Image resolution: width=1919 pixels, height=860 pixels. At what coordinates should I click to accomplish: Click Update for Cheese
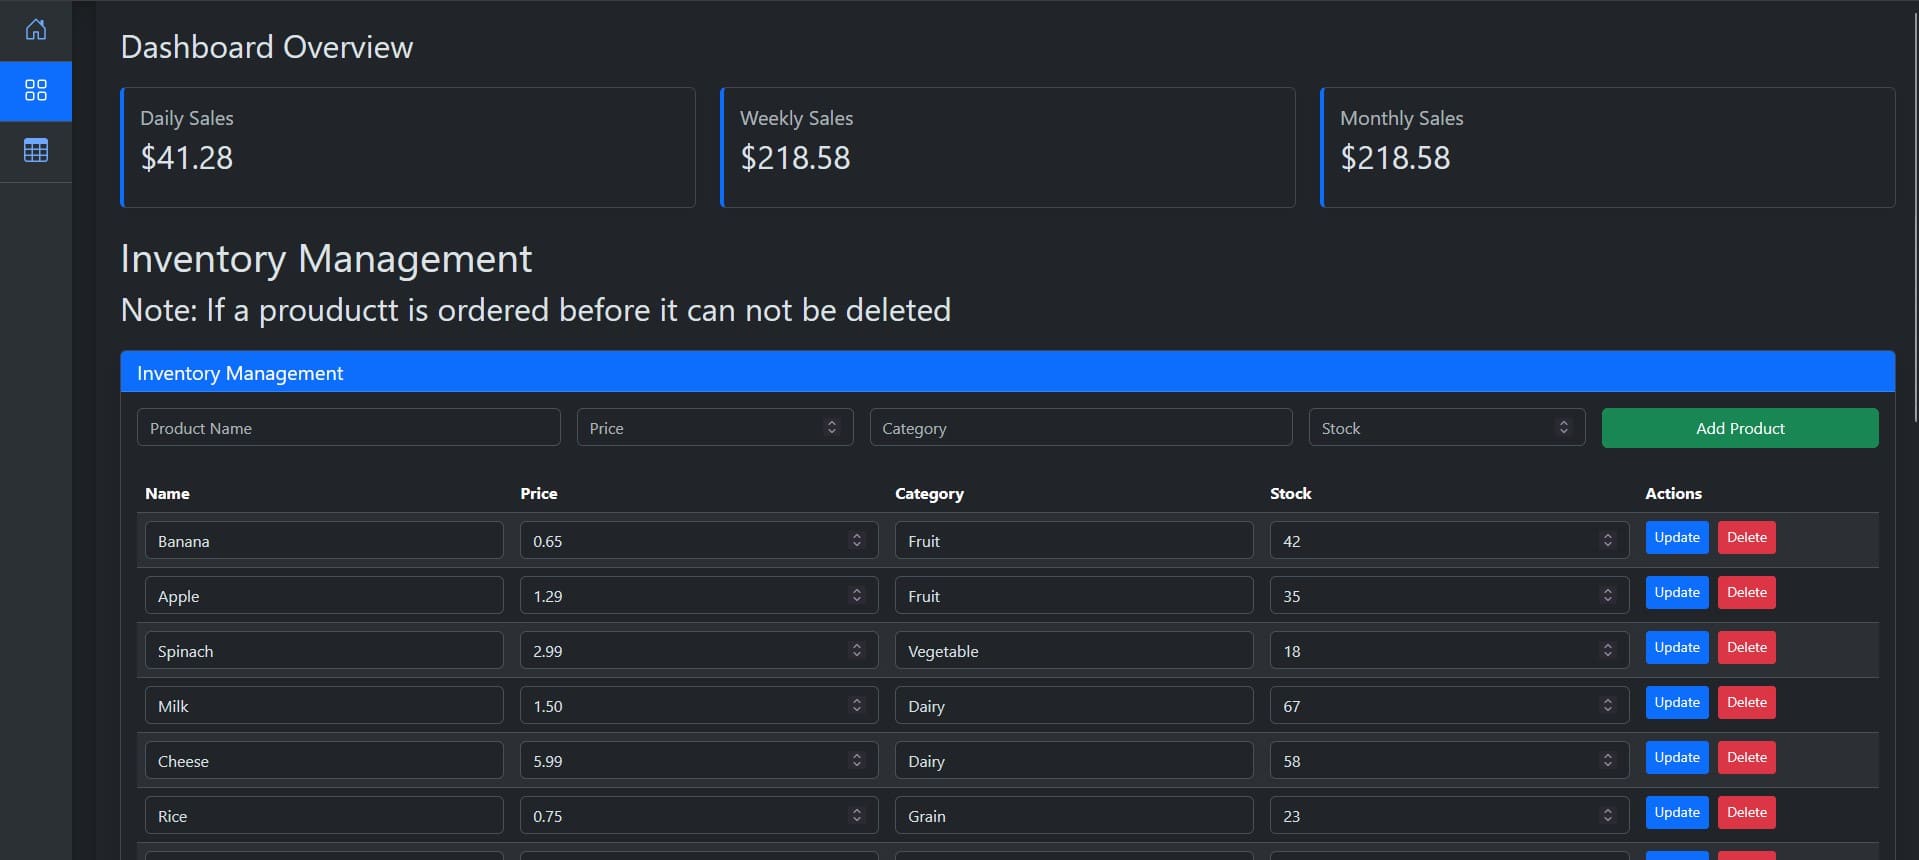pyautogui.click(x=1676, y=758)
